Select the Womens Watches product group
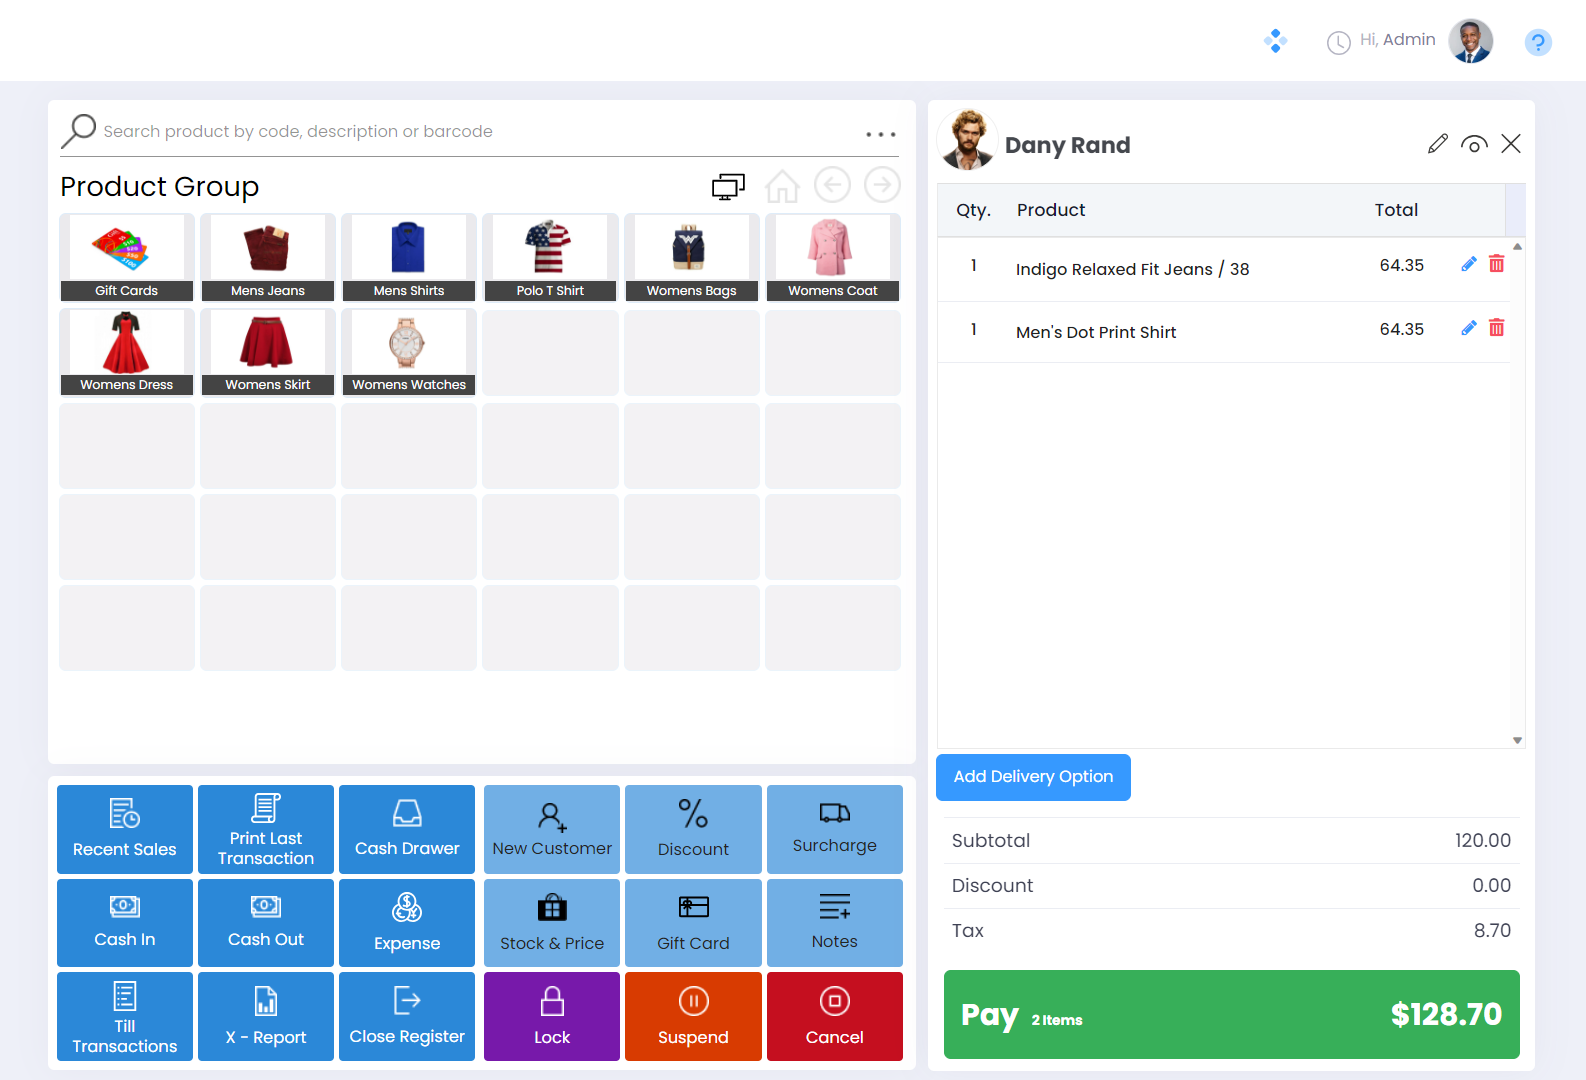Screen dimensions: 1586x1080 tap(408, 352)
